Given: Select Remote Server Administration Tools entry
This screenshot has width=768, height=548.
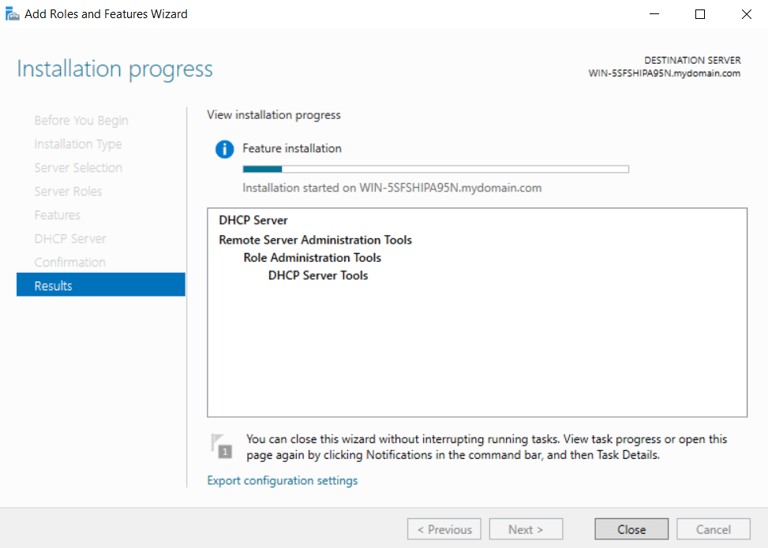Looking at the screenshot, I should [315, 240].
